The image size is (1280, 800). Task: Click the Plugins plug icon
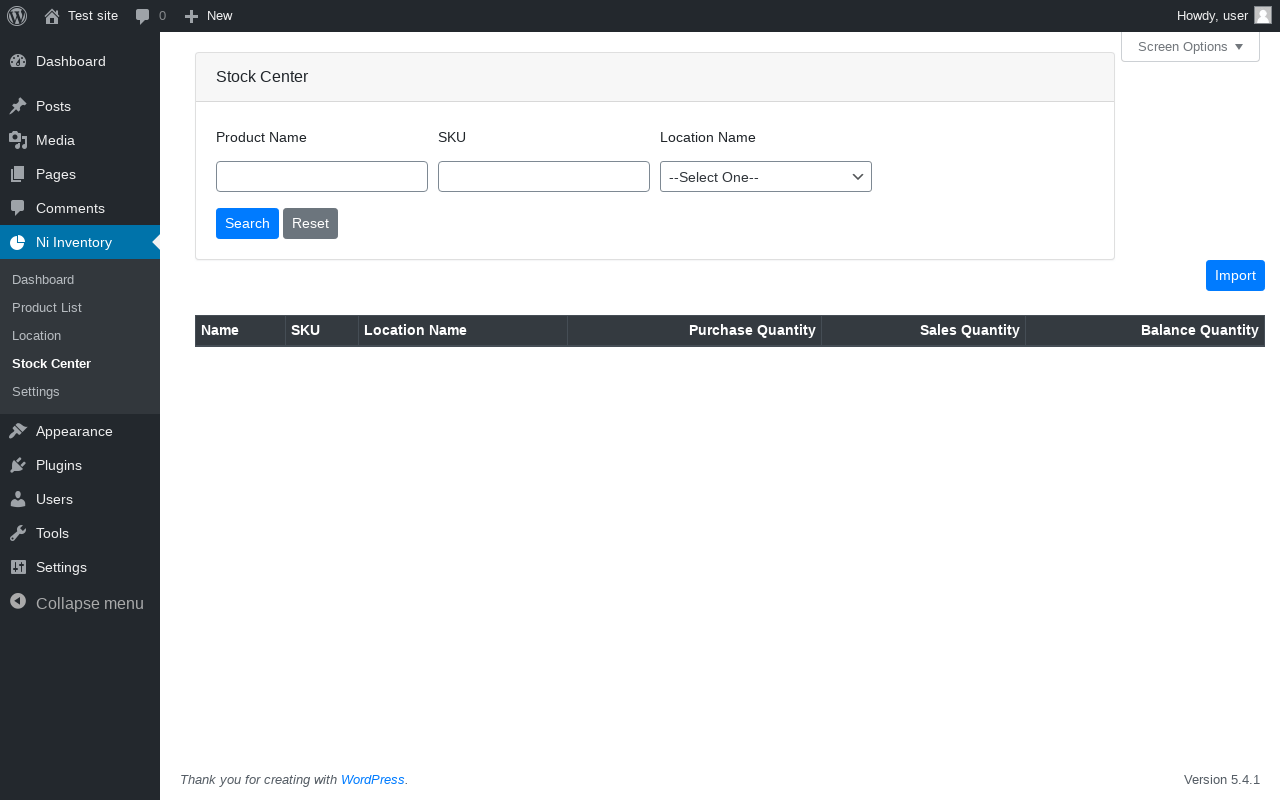pos(18,465)
